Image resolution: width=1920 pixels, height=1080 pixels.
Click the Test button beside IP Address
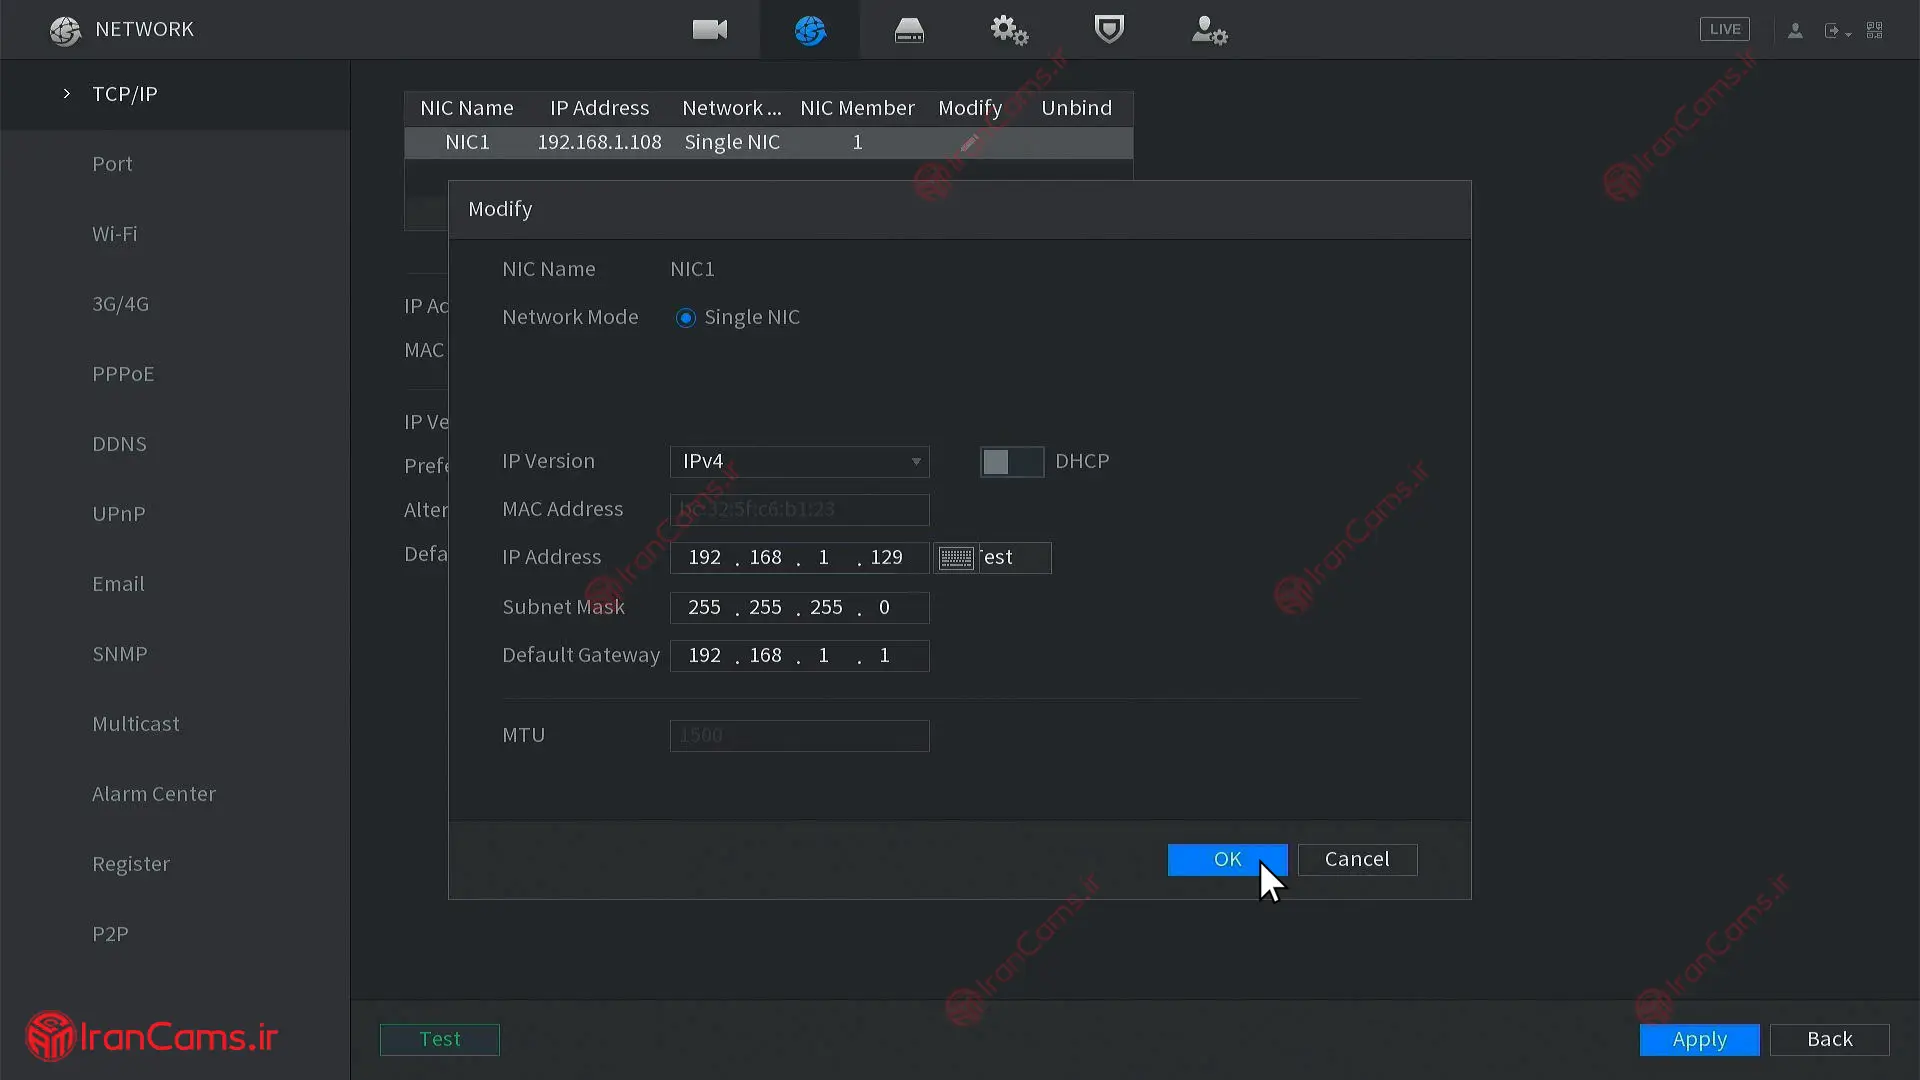[x=1014, y=558]
